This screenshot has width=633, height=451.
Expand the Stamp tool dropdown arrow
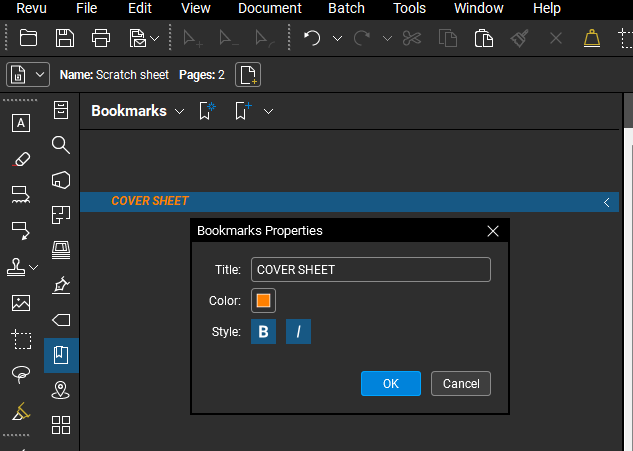(x=34, y=267)
